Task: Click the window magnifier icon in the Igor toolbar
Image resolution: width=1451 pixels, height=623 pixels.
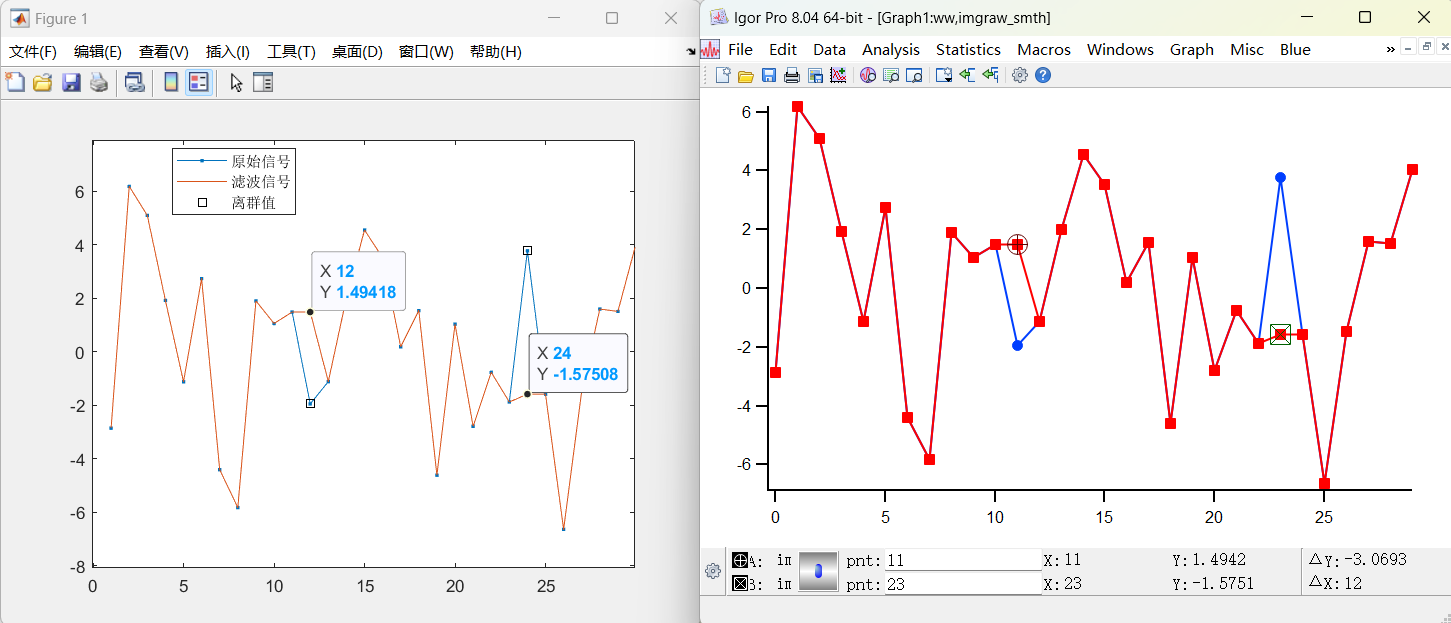Action: coord(913,75)
